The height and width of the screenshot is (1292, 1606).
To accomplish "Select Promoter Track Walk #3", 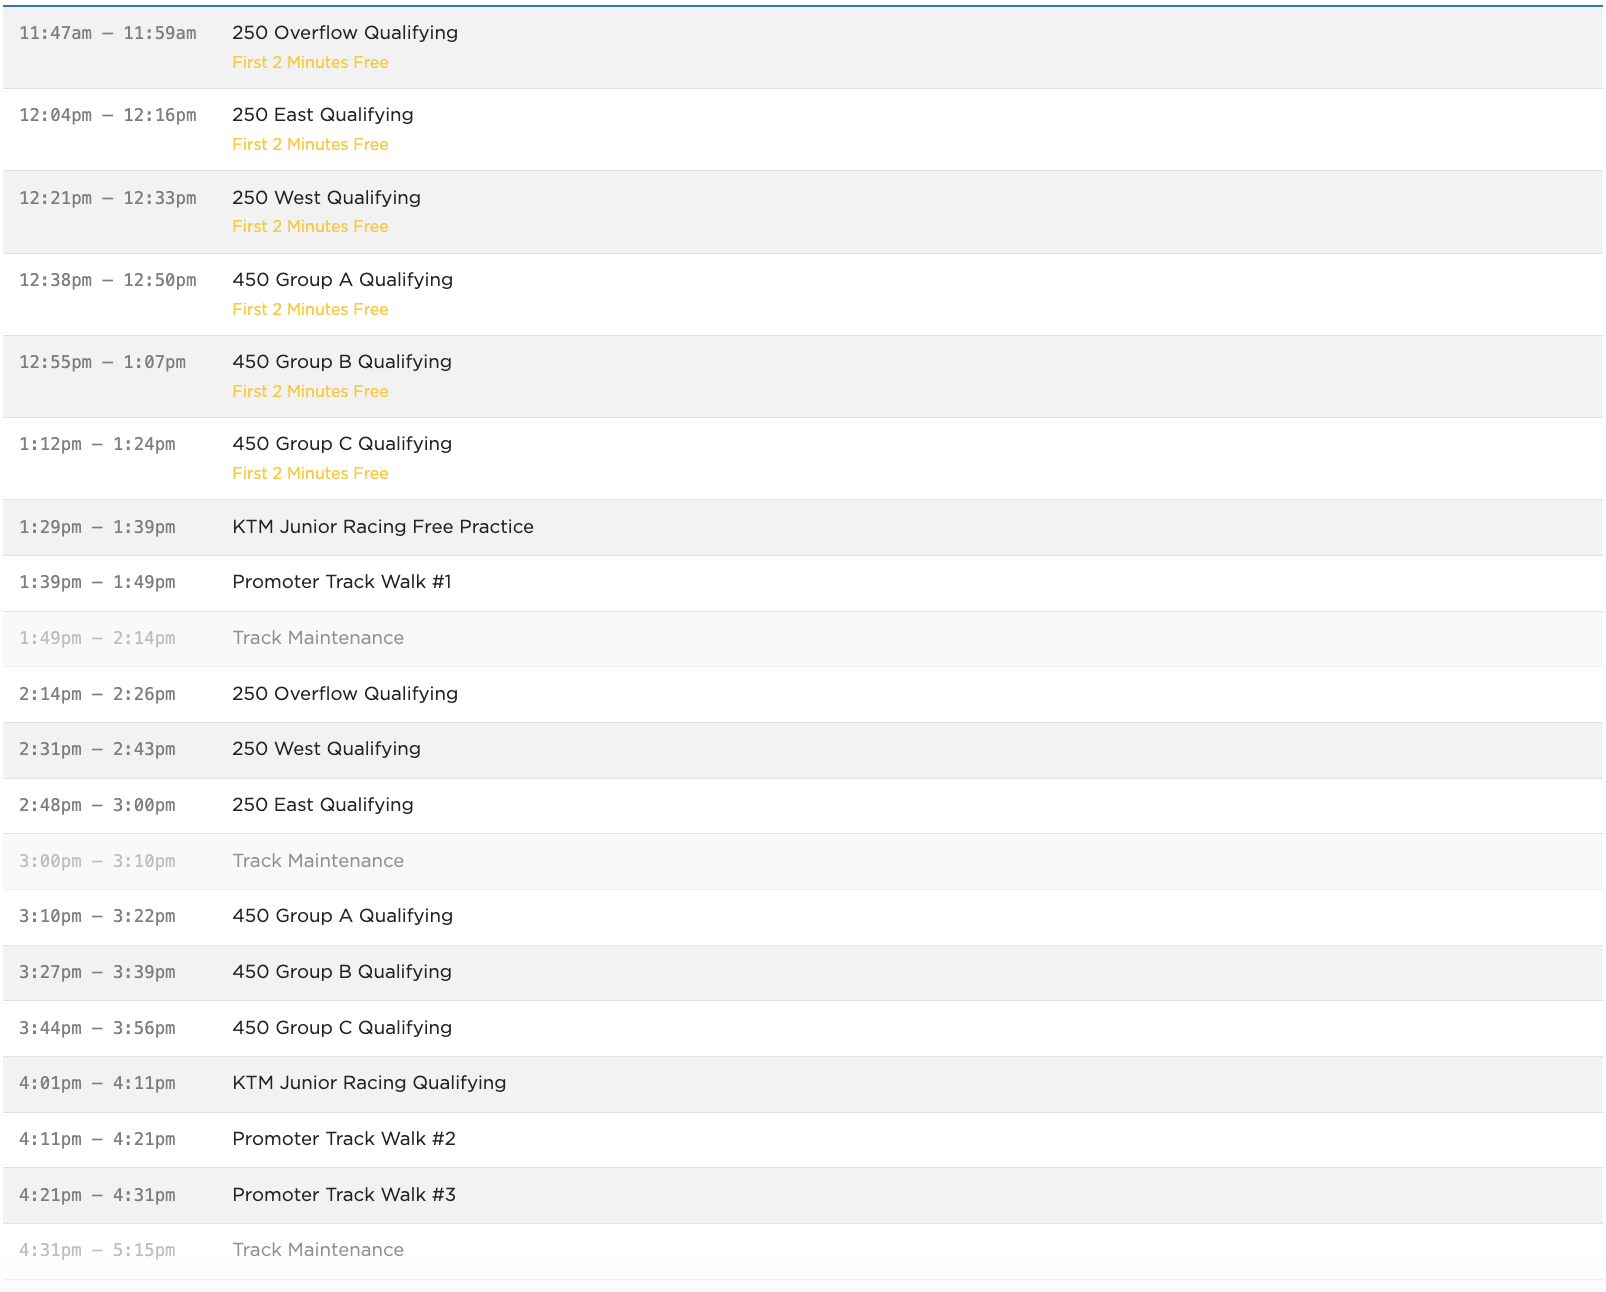I will [343, 1195].
